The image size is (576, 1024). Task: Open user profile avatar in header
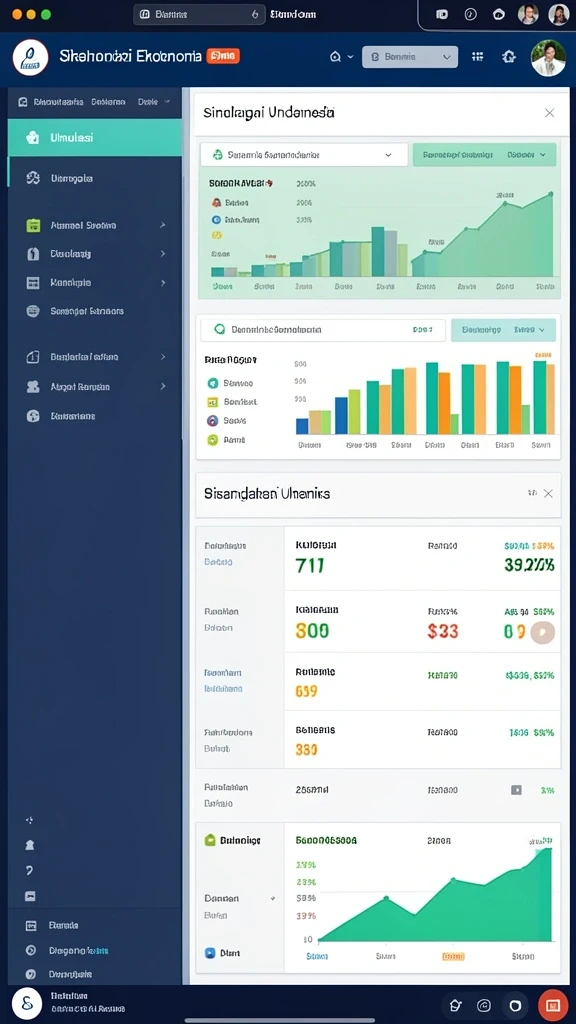(548, 57)
